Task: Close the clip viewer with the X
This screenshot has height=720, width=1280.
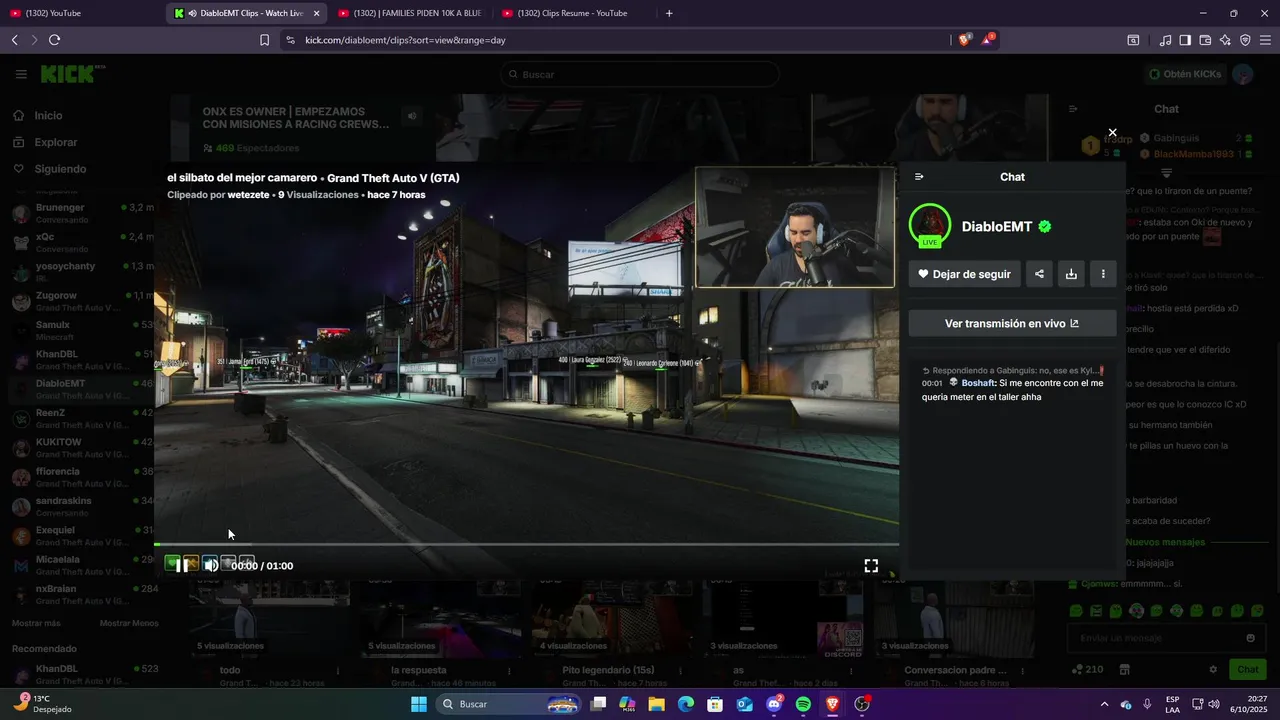Action: (1112, 132)
